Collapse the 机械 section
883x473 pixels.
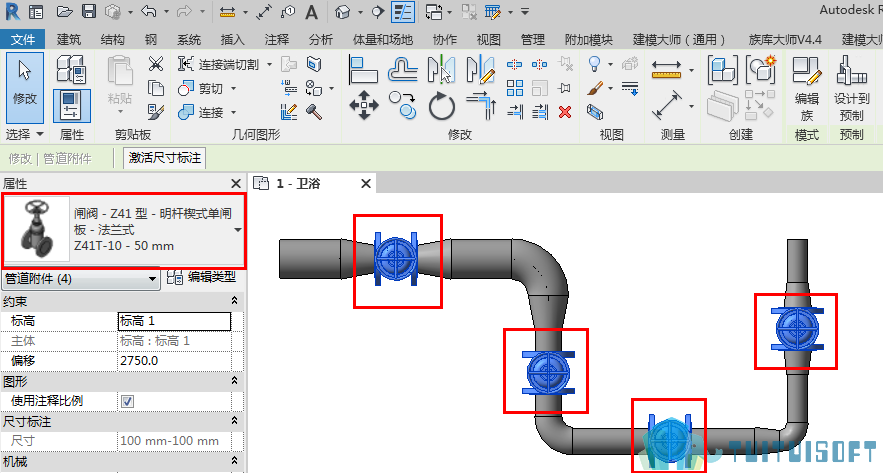(234, 461)
